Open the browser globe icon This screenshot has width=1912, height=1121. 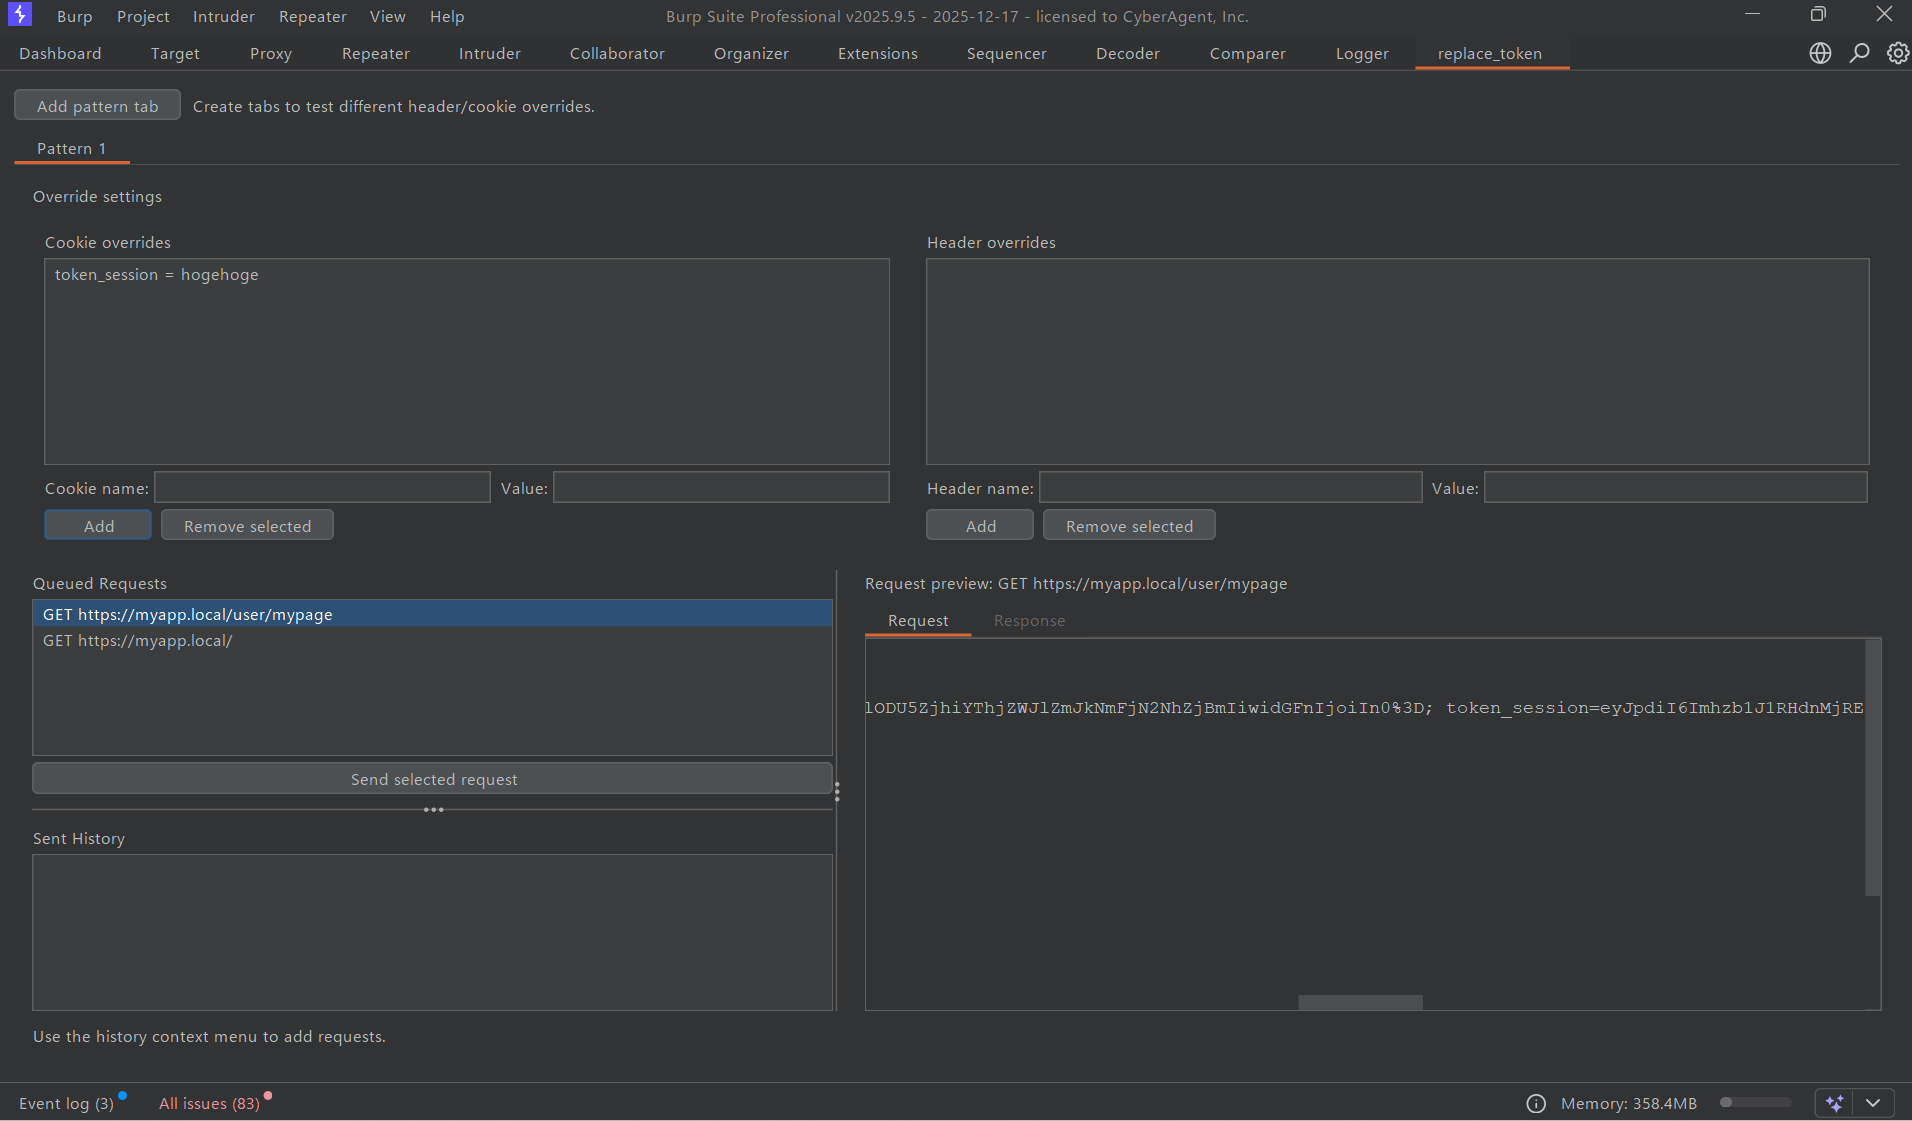pos(1820,53)
